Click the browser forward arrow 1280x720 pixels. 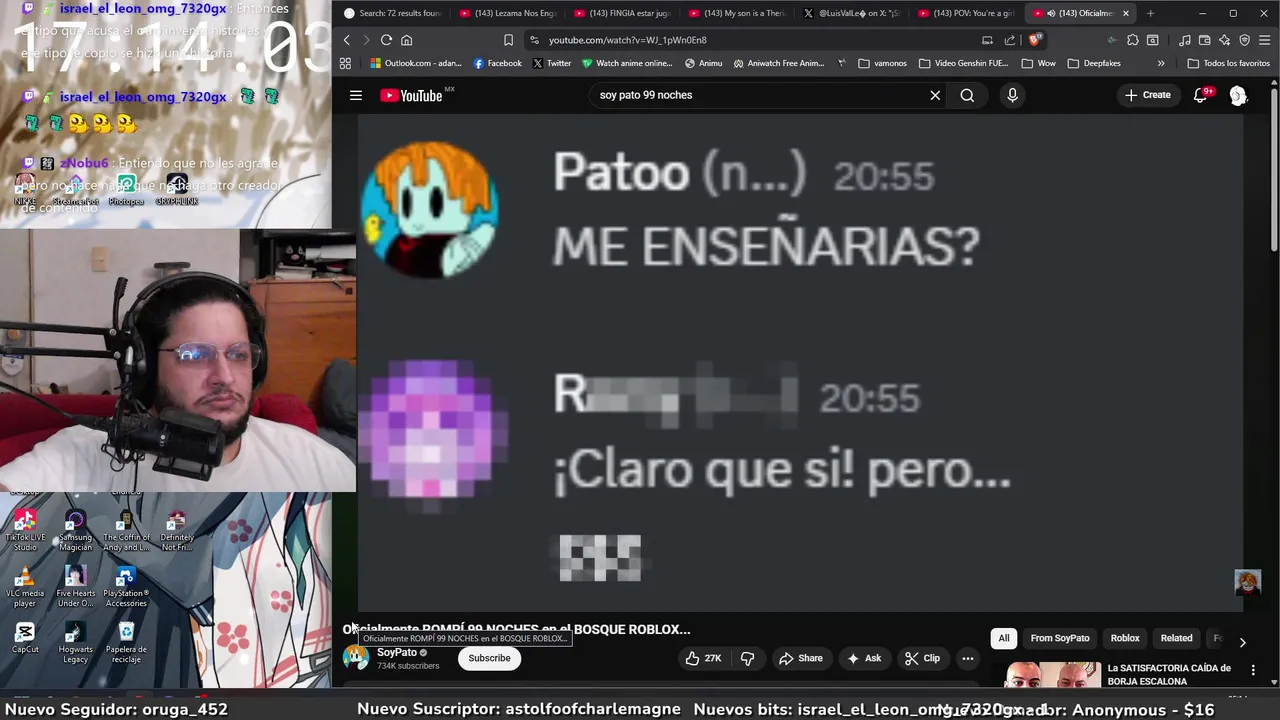pyautogui.click(x=366, y=40)
